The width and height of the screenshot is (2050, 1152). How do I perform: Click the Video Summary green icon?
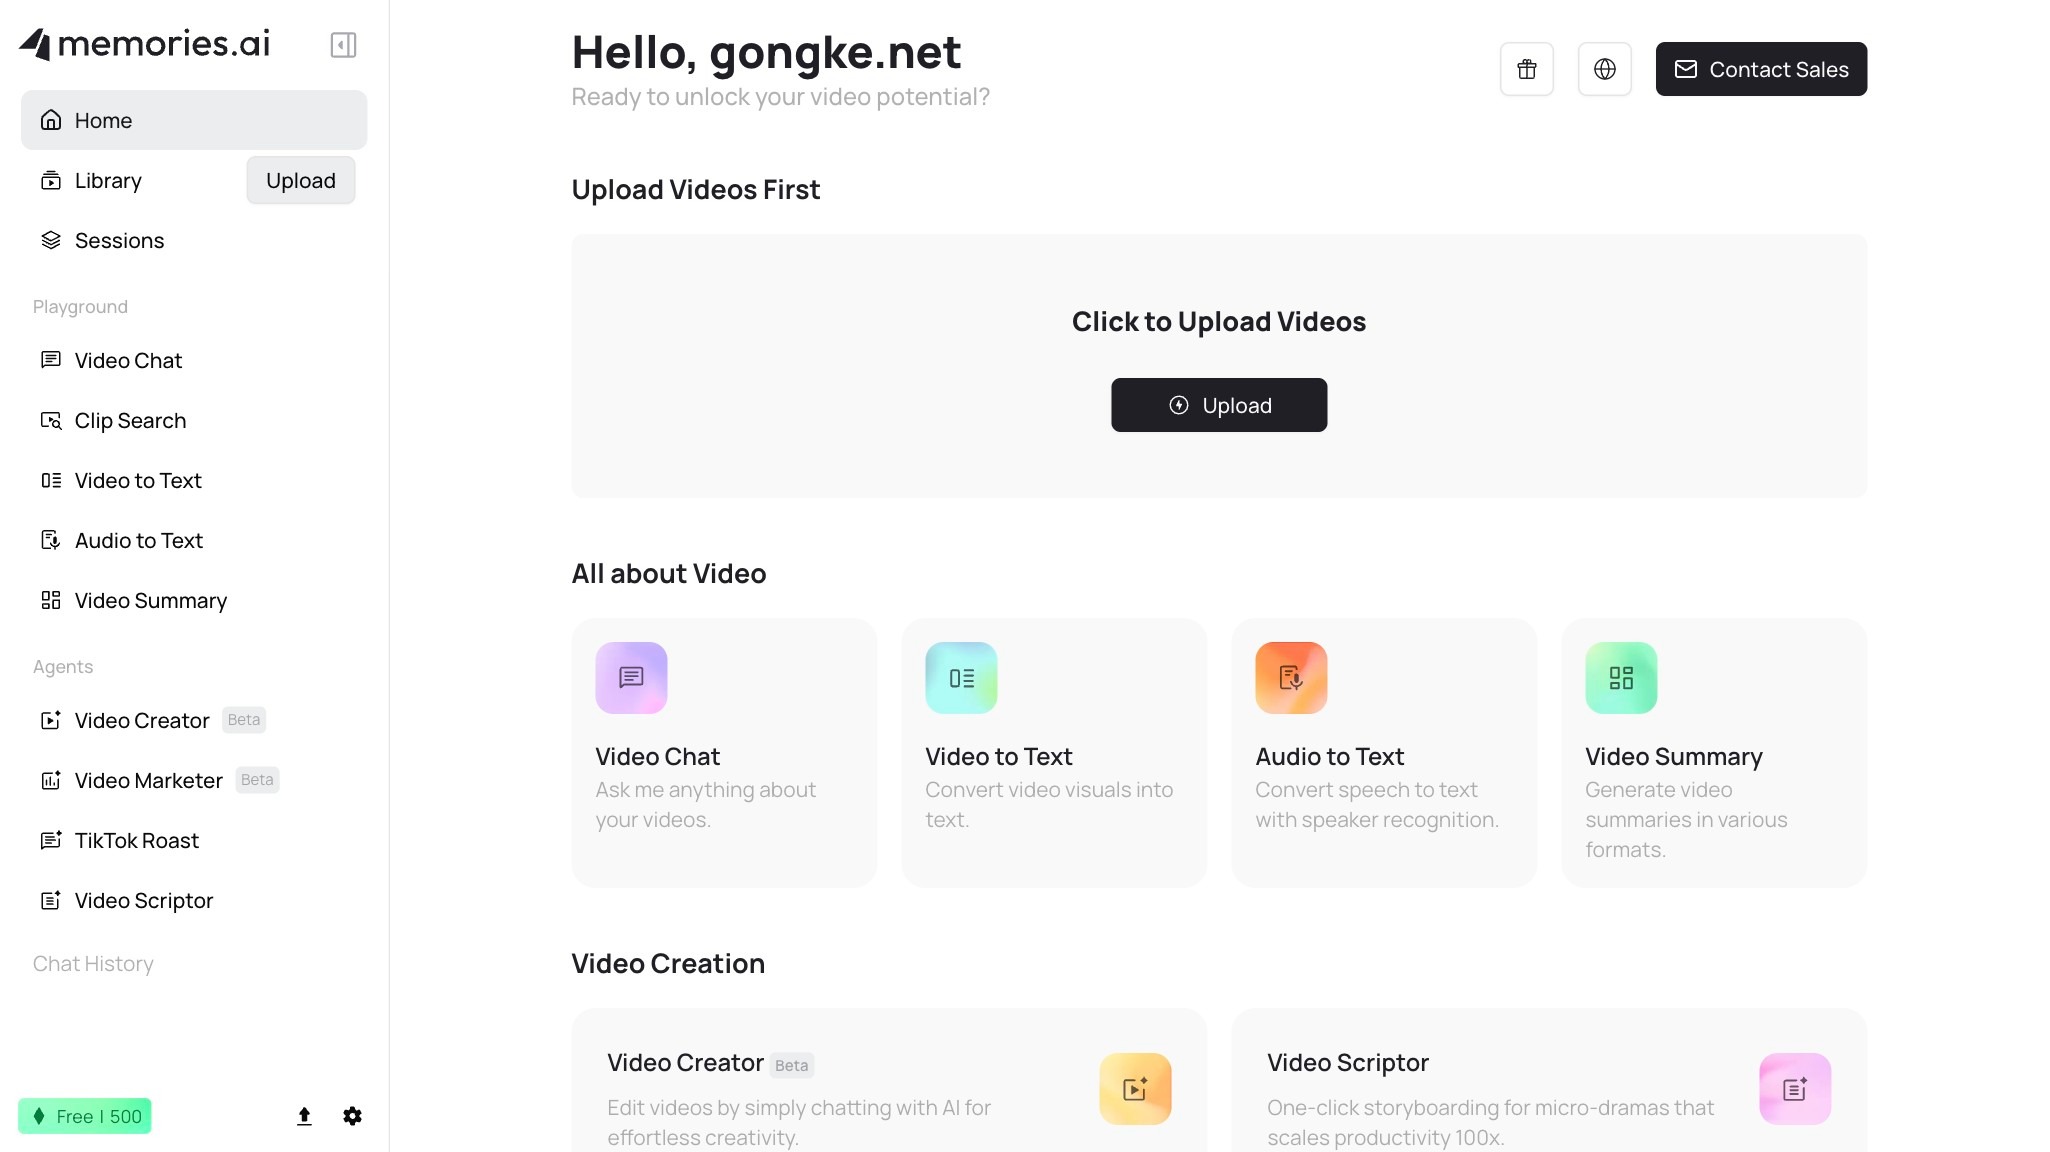pos(1621,678)
